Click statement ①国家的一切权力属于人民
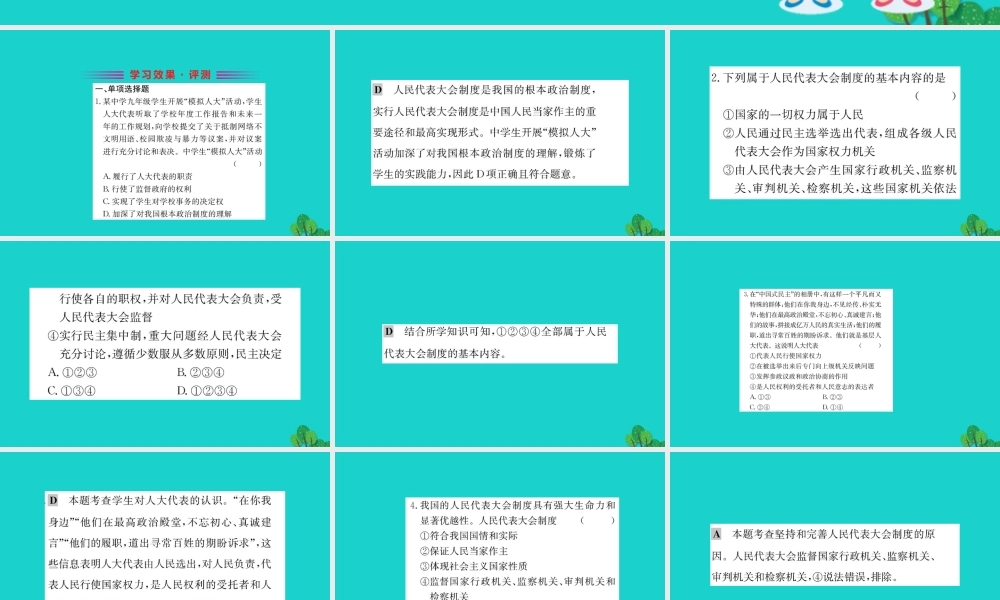 click(x=793, y=115)
